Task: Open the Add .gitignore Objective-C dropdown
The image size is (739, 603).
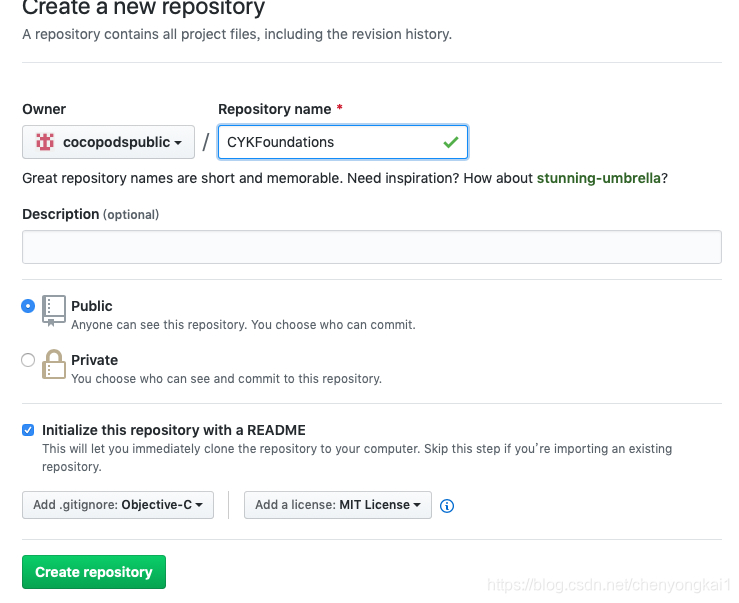Action: pos(118,505)
